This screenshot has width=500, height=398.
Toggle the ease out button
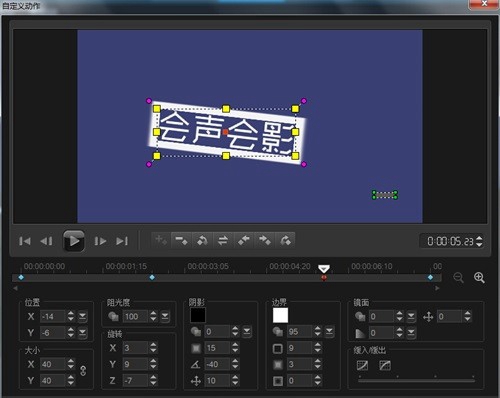click(x=385, y=365)
